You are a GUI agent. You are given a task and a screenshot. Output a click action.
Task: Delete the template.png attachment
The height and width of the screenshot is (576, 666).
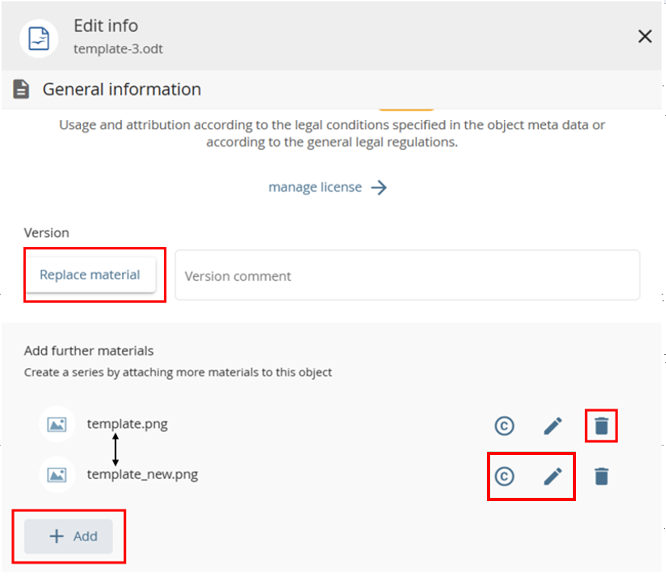pos(601,426)
